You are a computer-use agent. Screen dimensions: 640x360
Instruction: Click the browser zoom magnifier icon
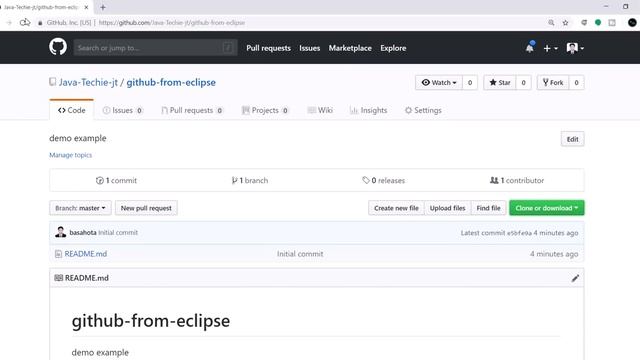(551, 23)
